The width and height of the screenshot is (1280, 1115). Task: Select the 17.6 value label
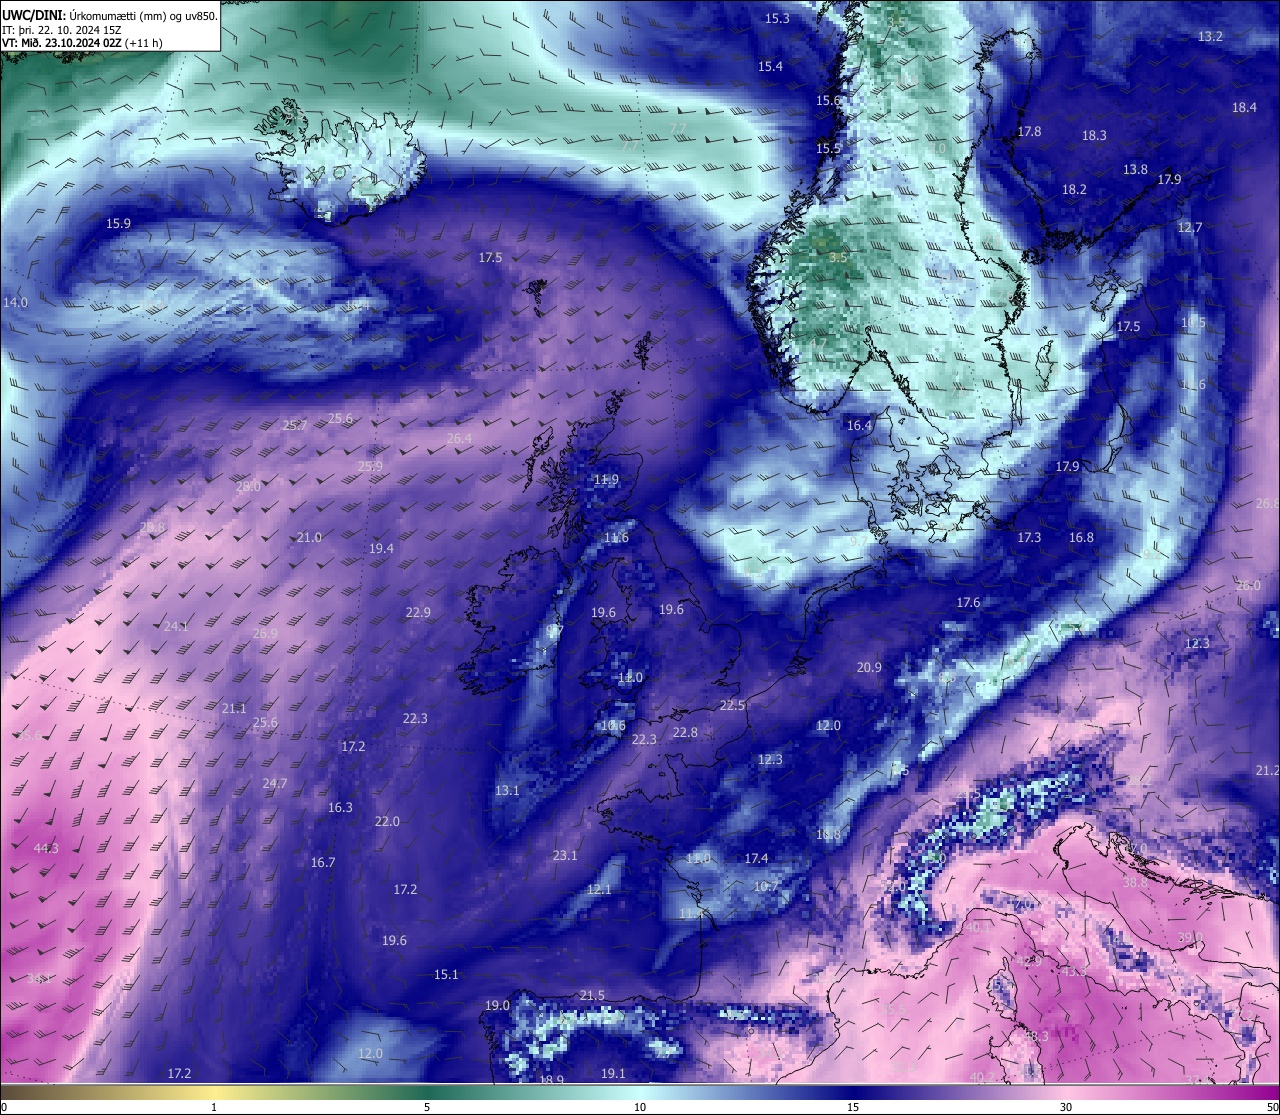(x=968, y=602)
